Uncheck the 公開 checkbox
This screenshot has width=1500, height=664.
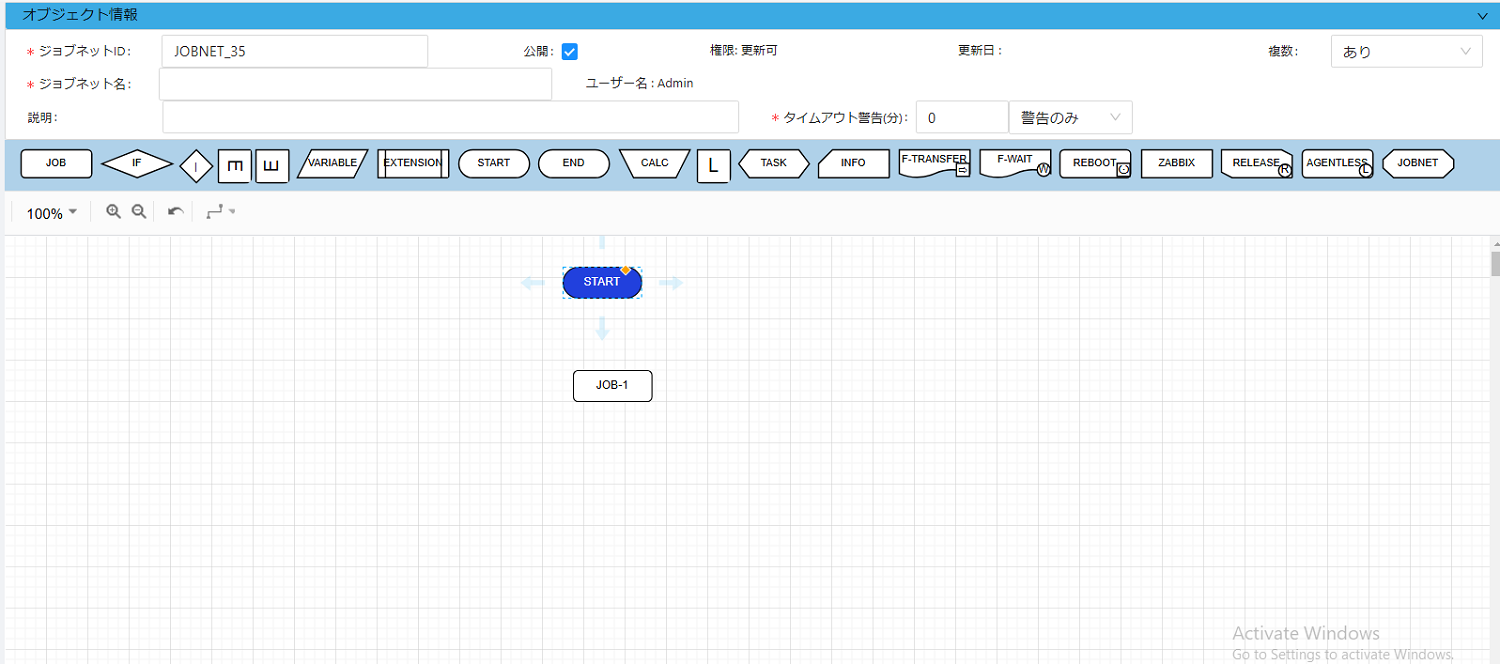coord(569,51)
